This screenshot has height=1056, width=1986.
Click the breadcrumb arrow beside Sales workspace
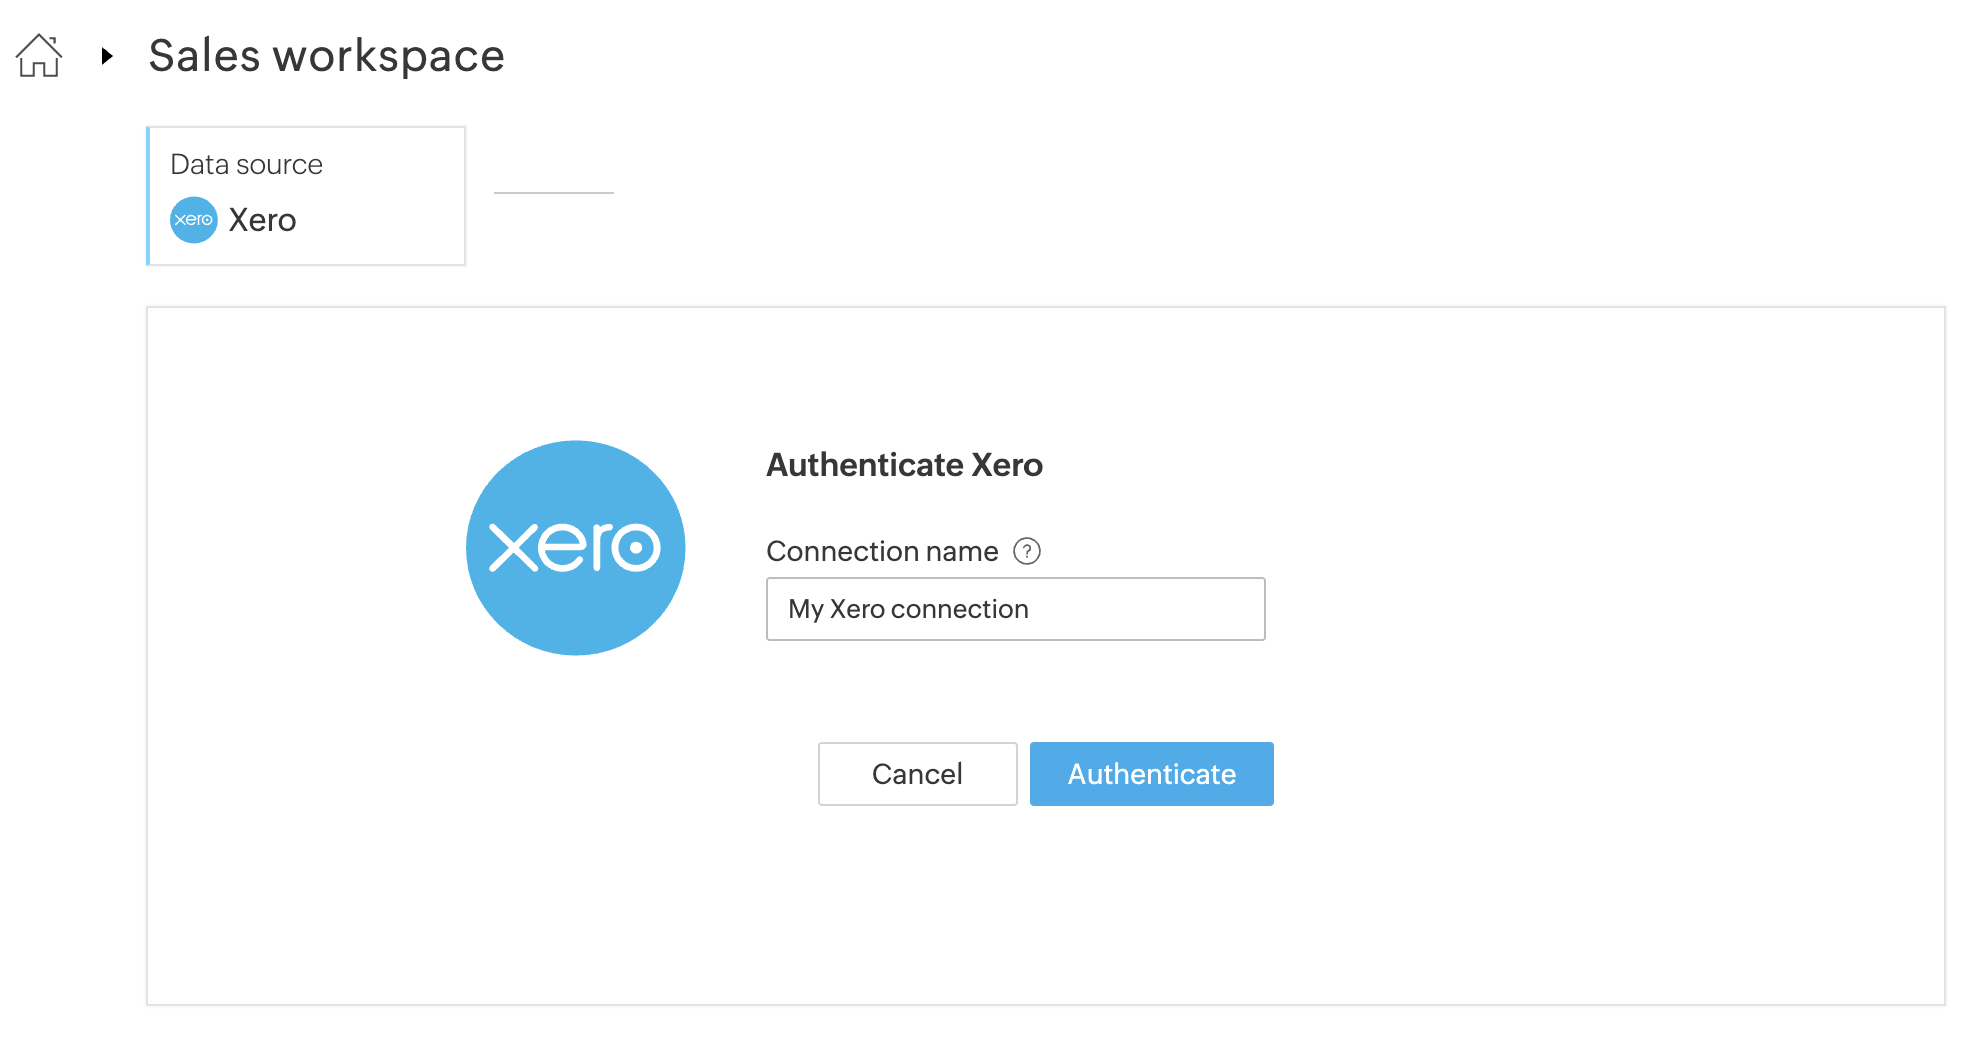click(107, 56)
